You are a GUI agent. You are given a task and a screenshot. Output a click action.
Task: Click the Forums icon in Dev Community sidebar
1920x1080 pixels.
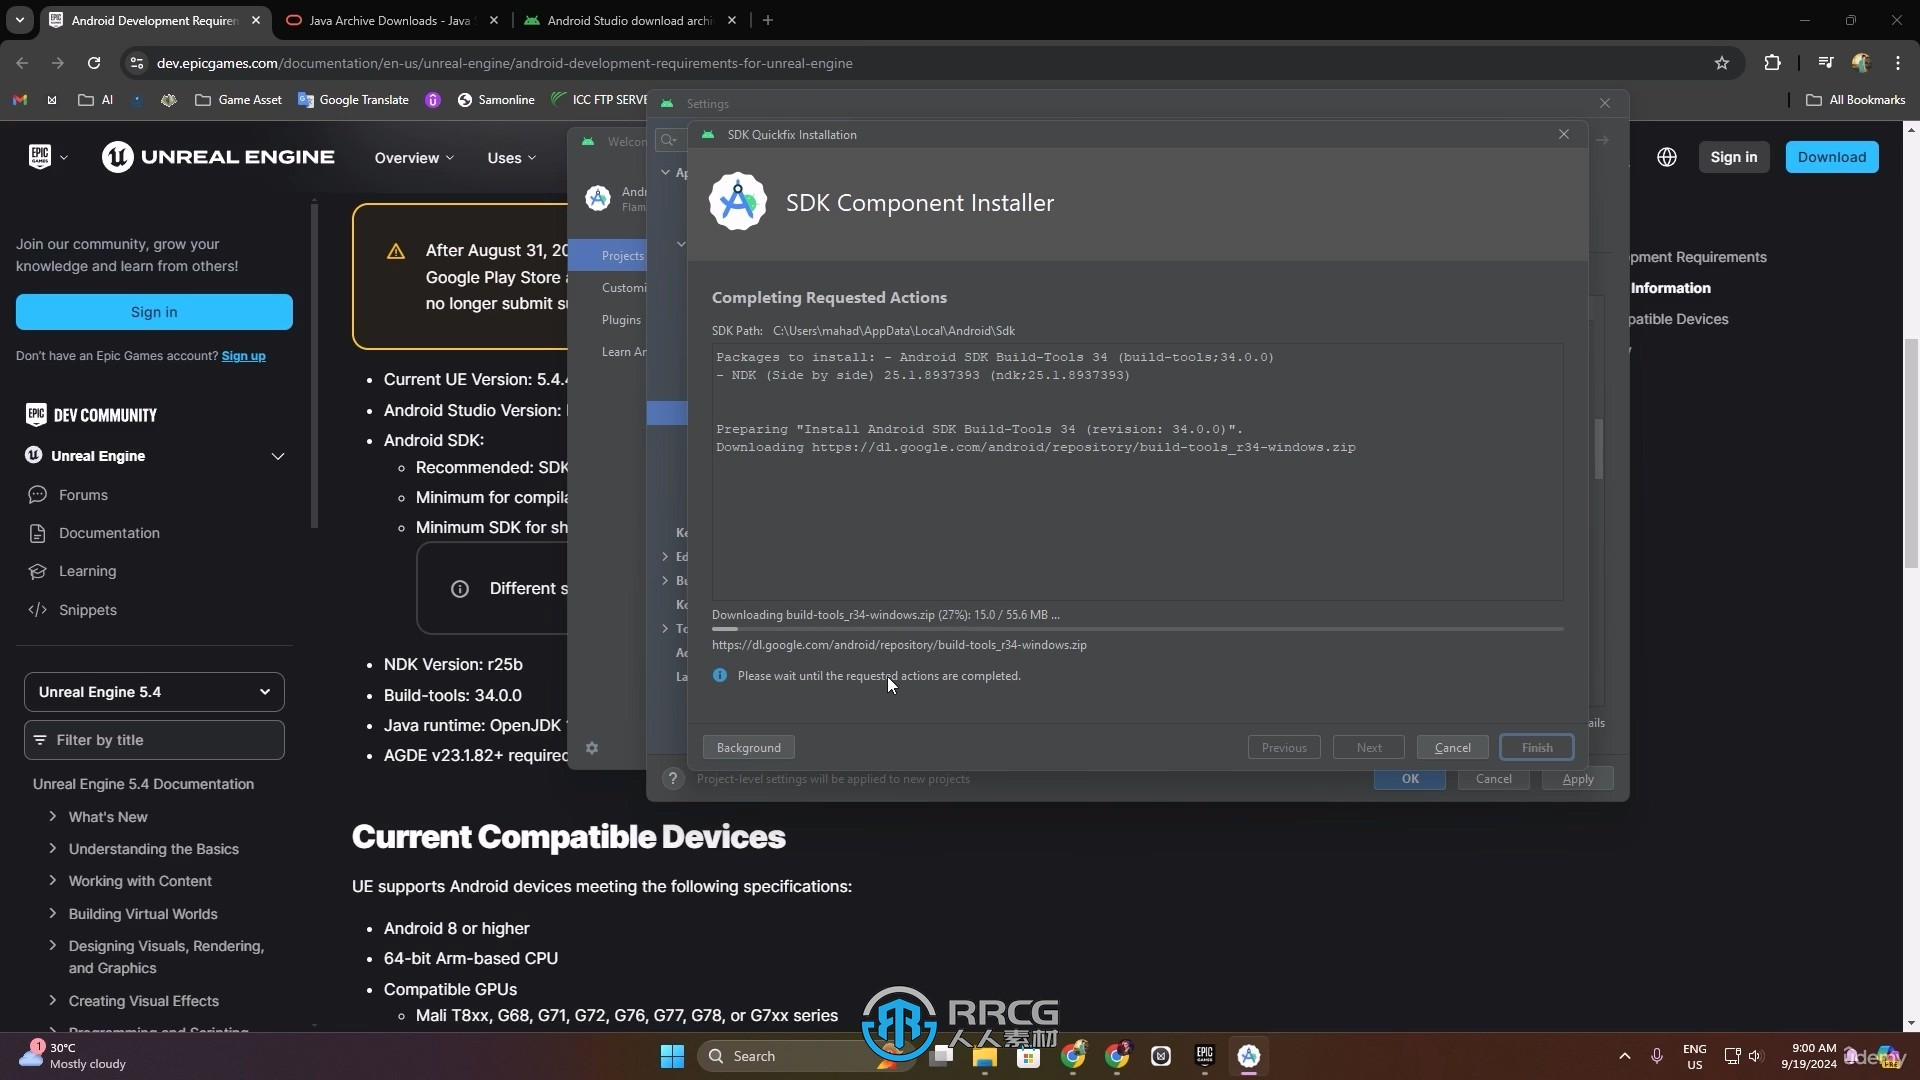pos(38,495)
